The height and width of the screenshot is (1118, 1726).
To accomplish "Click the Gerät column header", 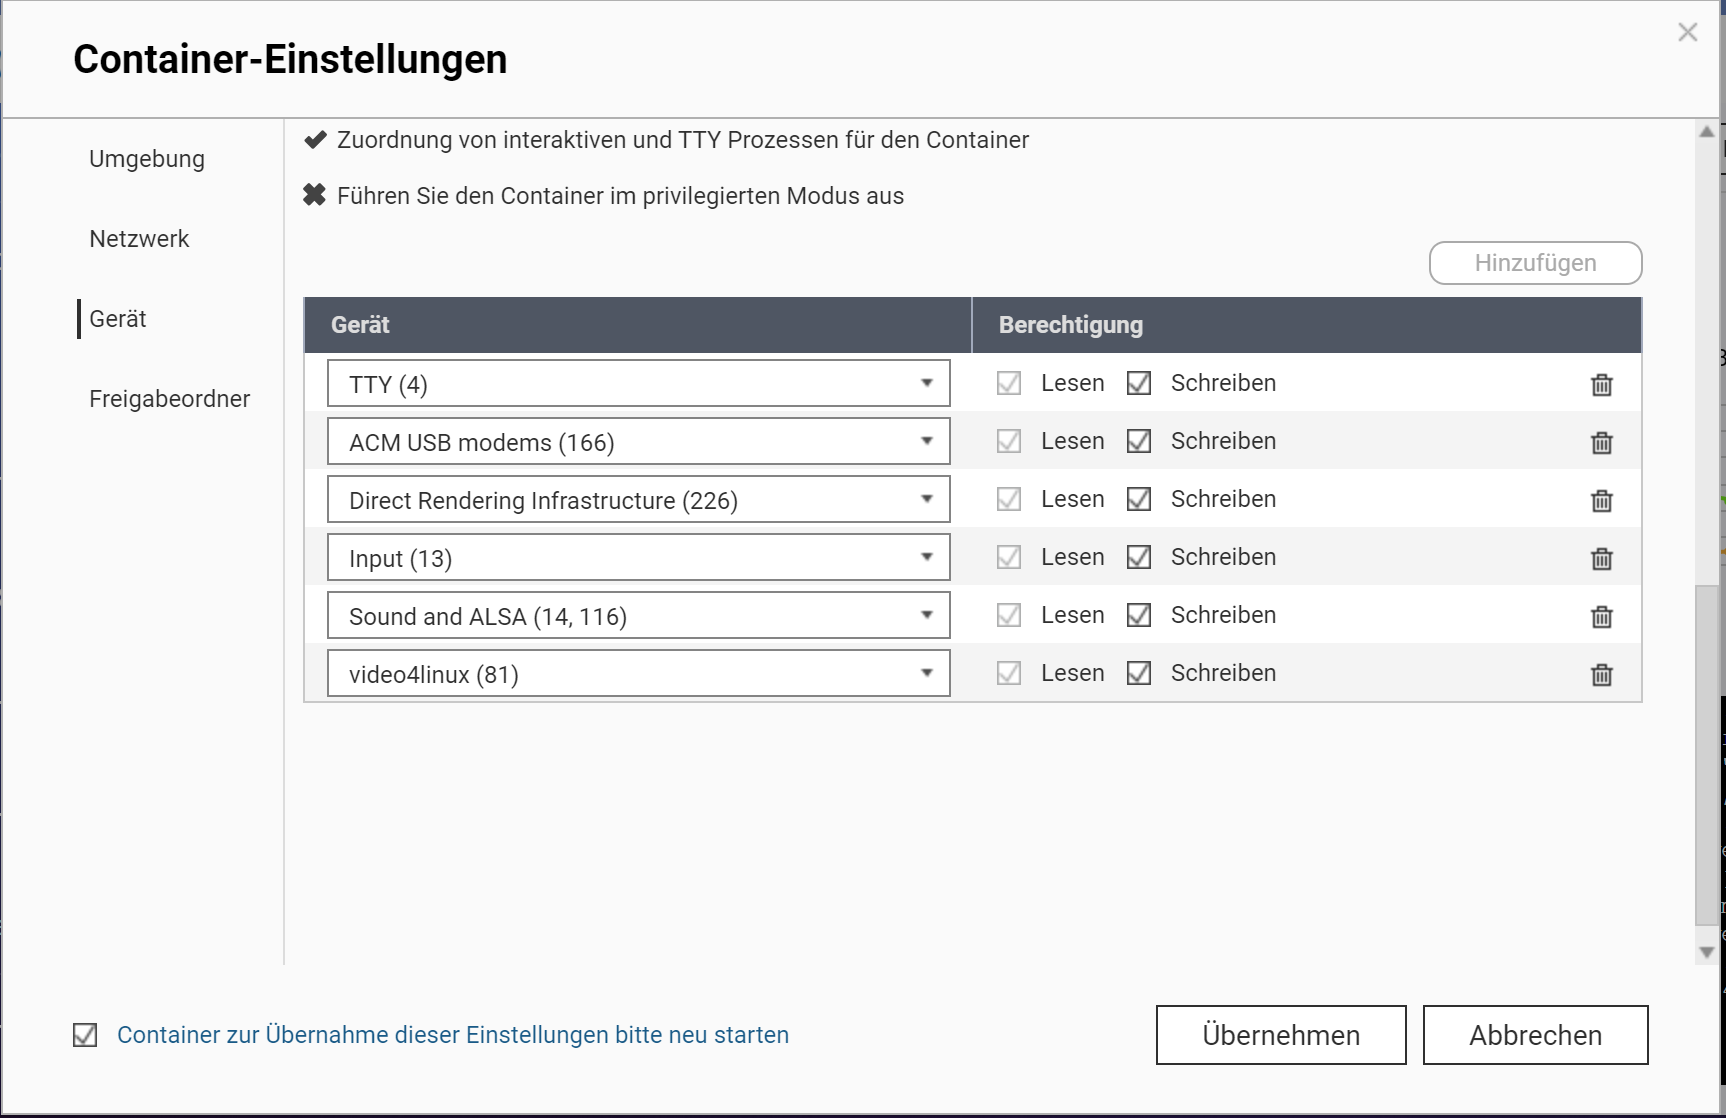I will coord(638,325).
